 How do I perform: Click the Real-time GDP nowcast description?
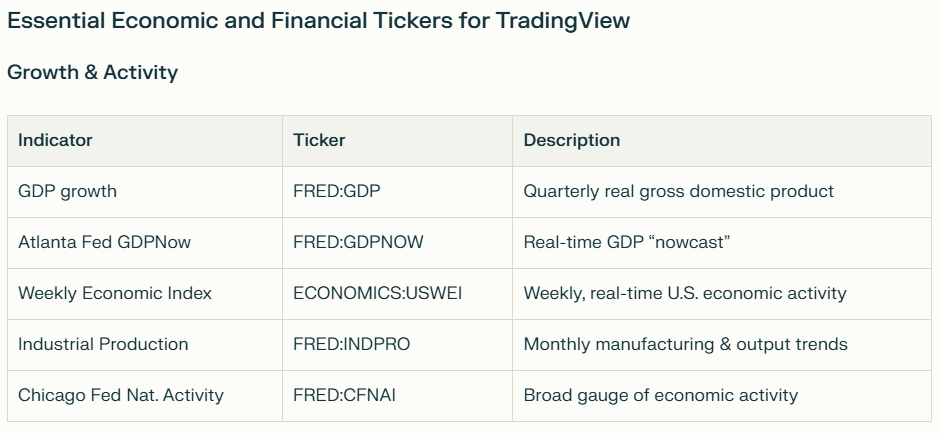click(627, 242)
